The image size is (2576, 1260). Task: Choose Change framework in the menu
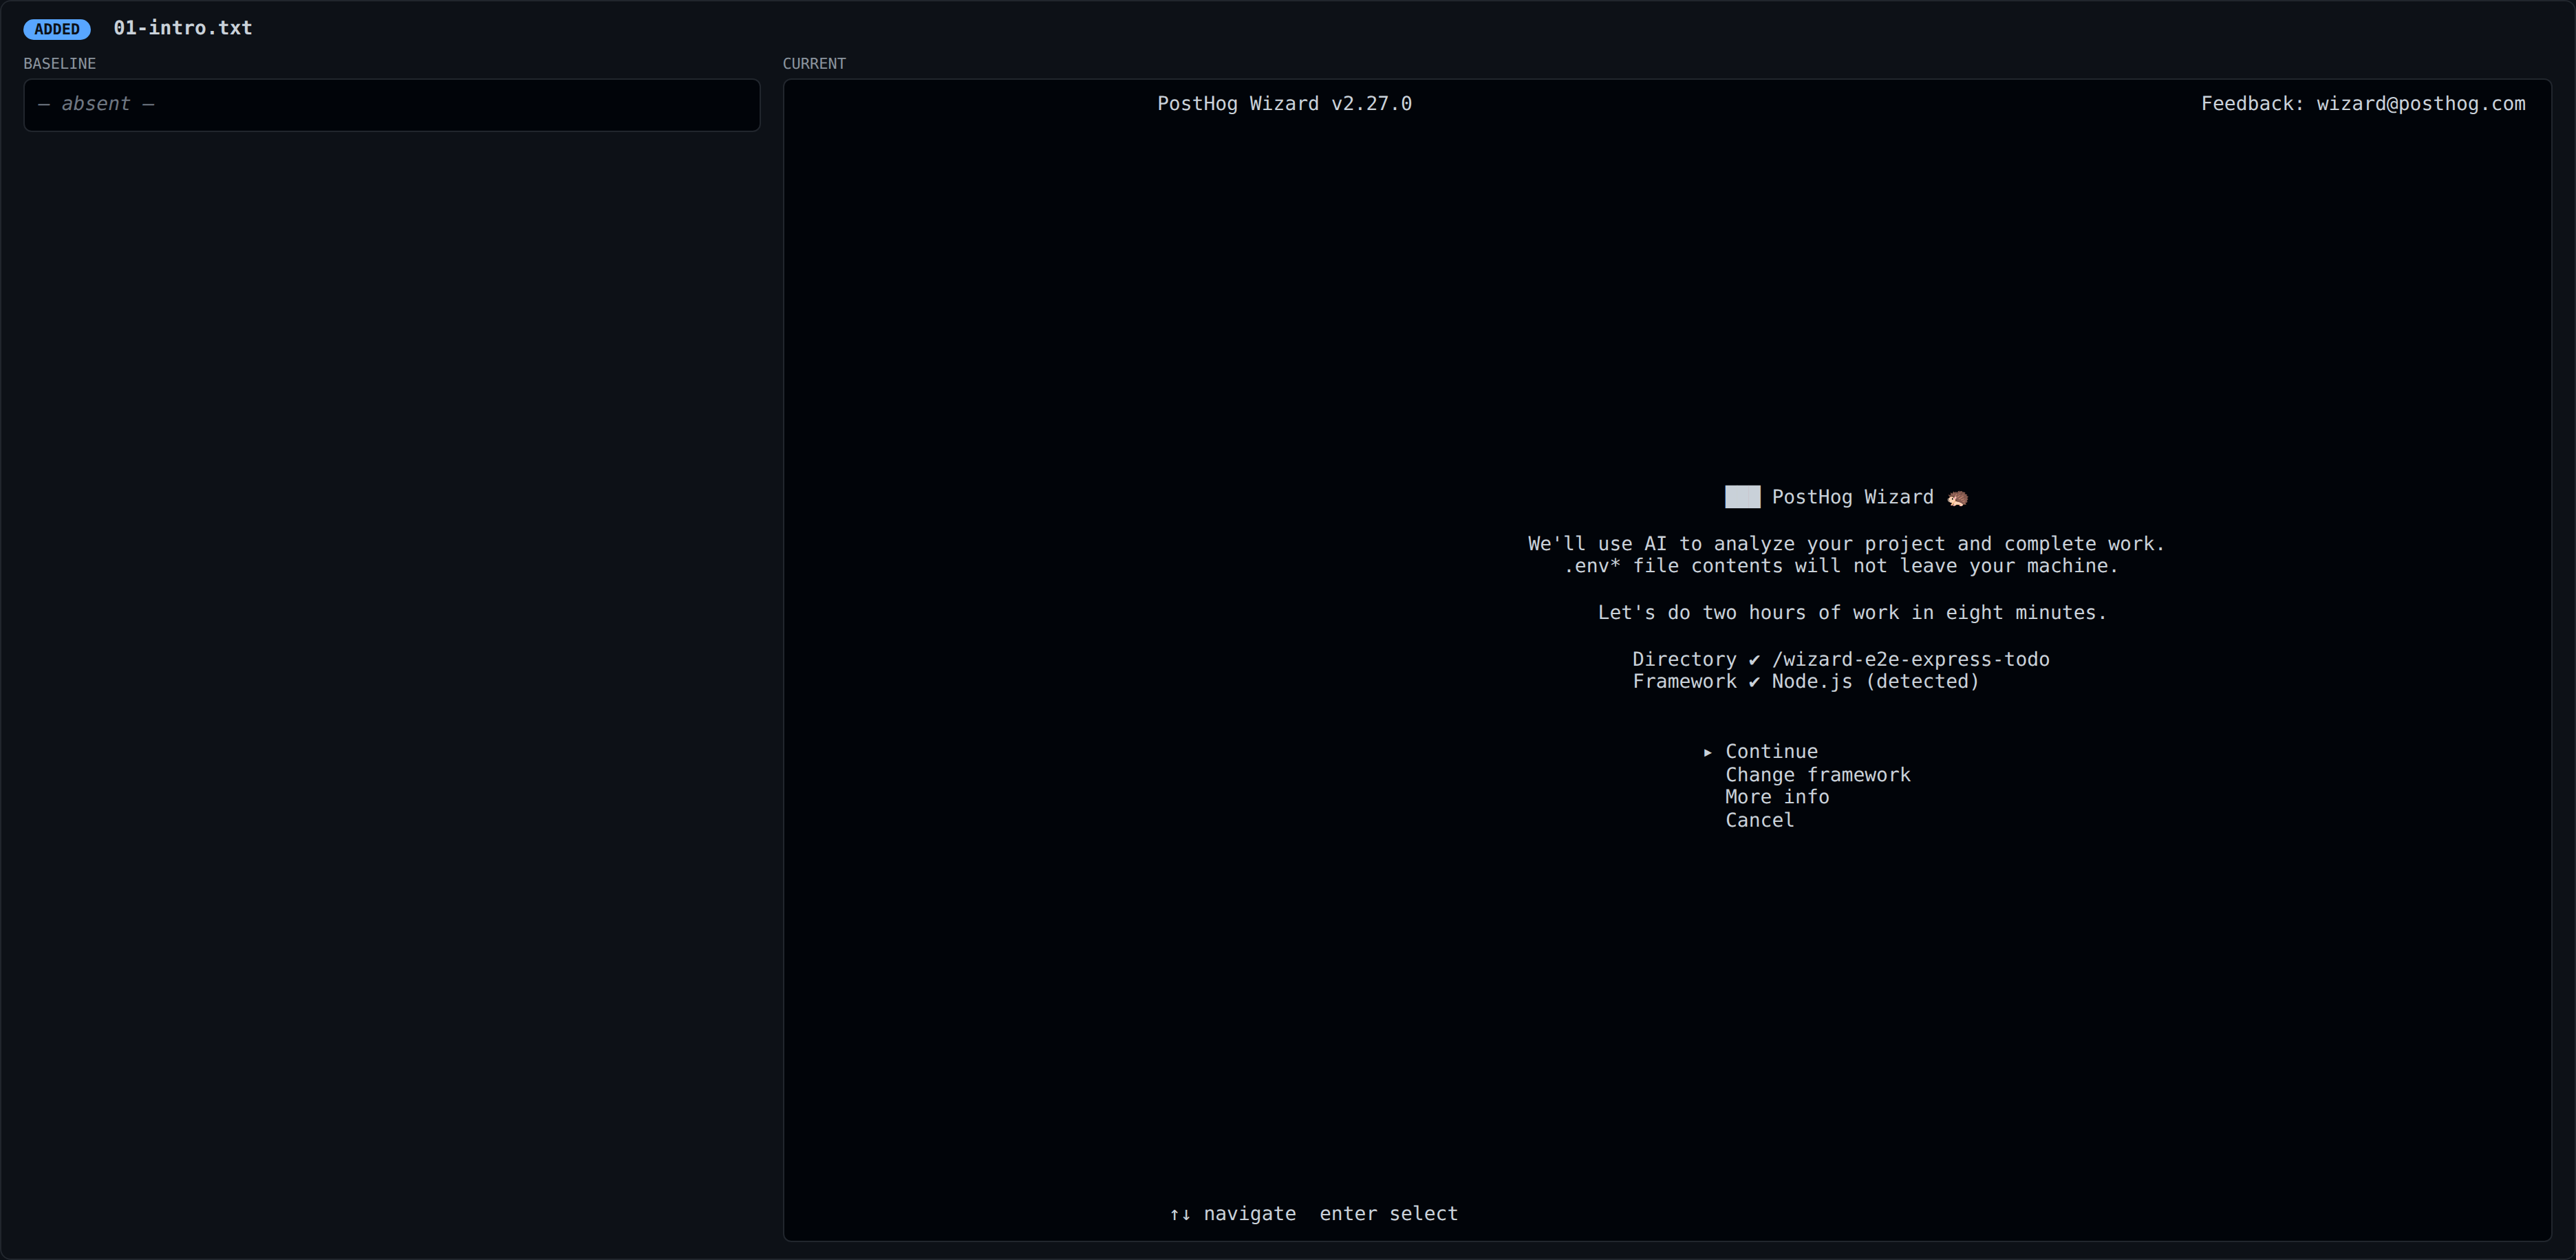coord(1817,775)
